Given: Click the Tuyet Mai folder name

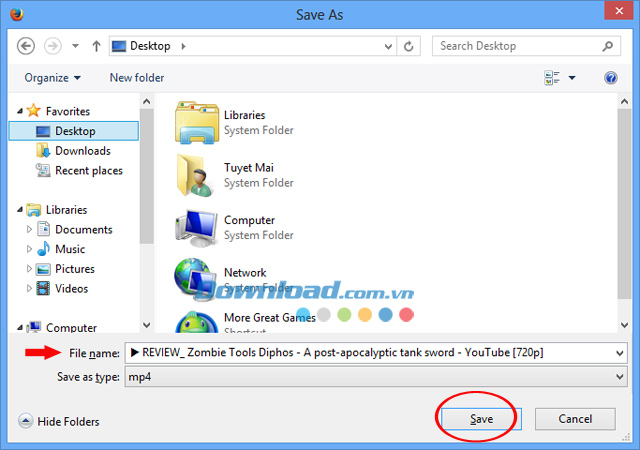Looking at the screenshot, I should [249, 167].
